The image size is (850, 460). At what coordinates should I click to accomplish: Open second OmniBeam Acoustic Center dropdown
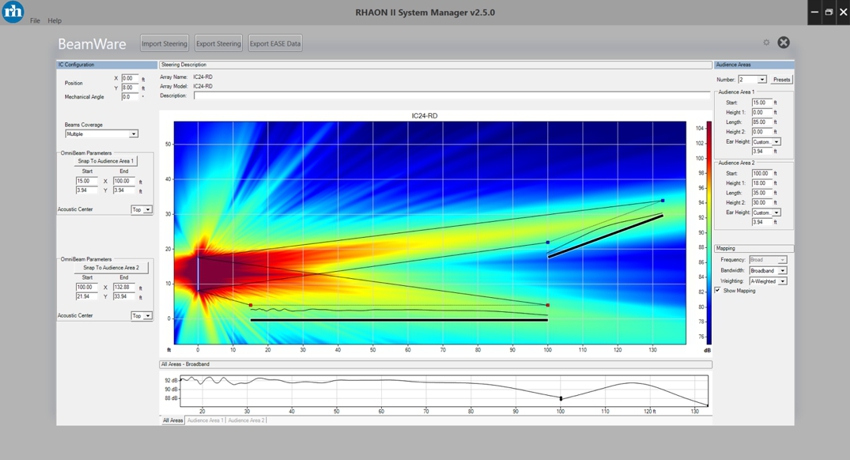click(x=141, y=315)
